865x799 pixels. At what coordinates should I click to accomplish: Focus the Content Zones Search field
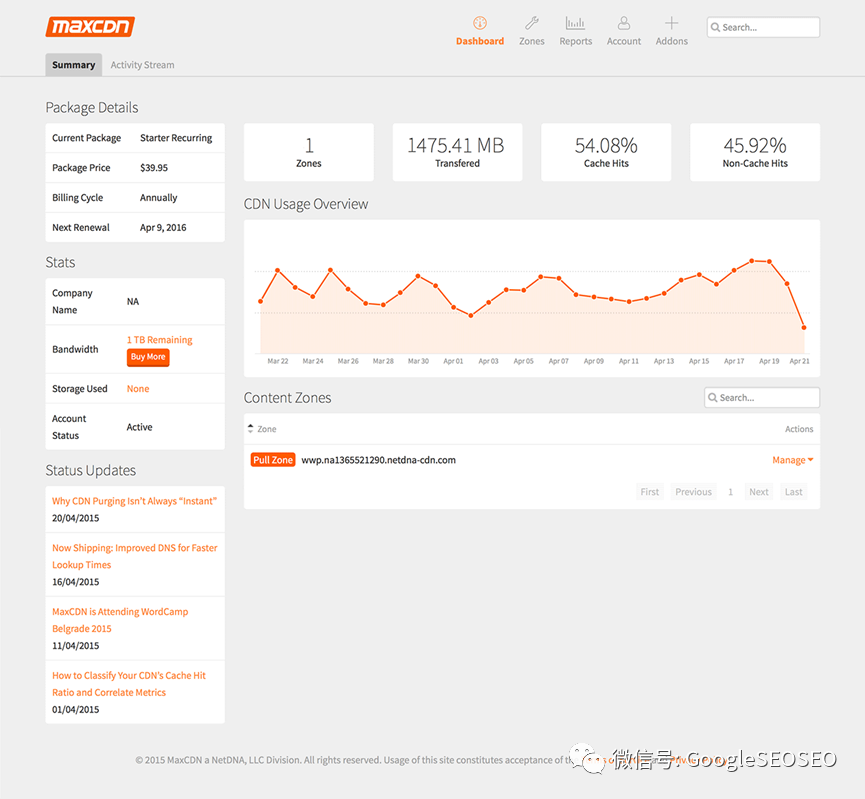pyautogui.click(x=762, y=397)
